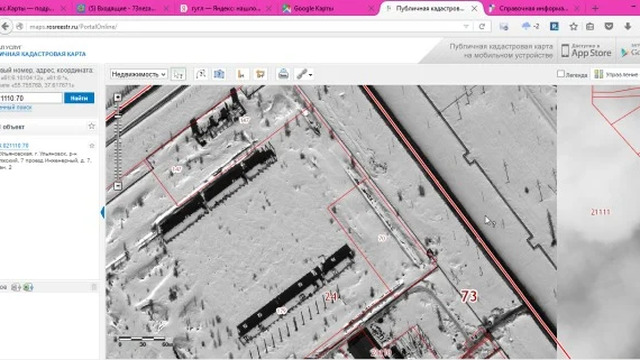The width and height of the screenshot is (640, 360).
Task: Open the Pocket toolbar icon
Action: [609, 27]
